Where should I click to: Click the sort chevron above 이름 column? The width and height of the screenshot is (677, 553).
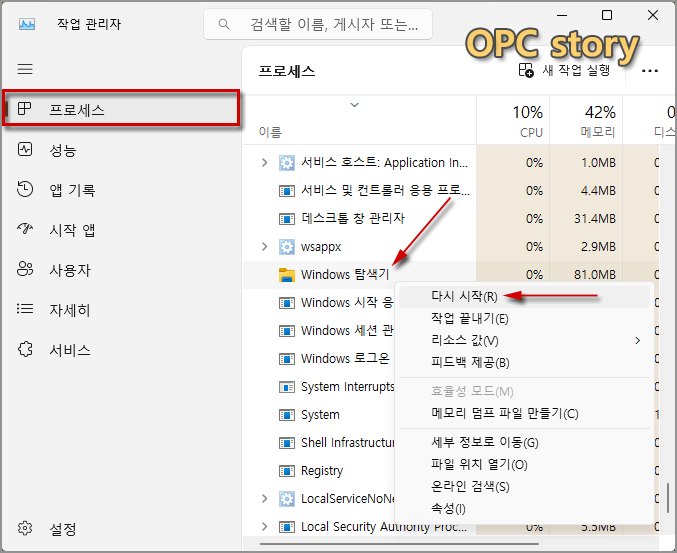(x=354, y=105)
